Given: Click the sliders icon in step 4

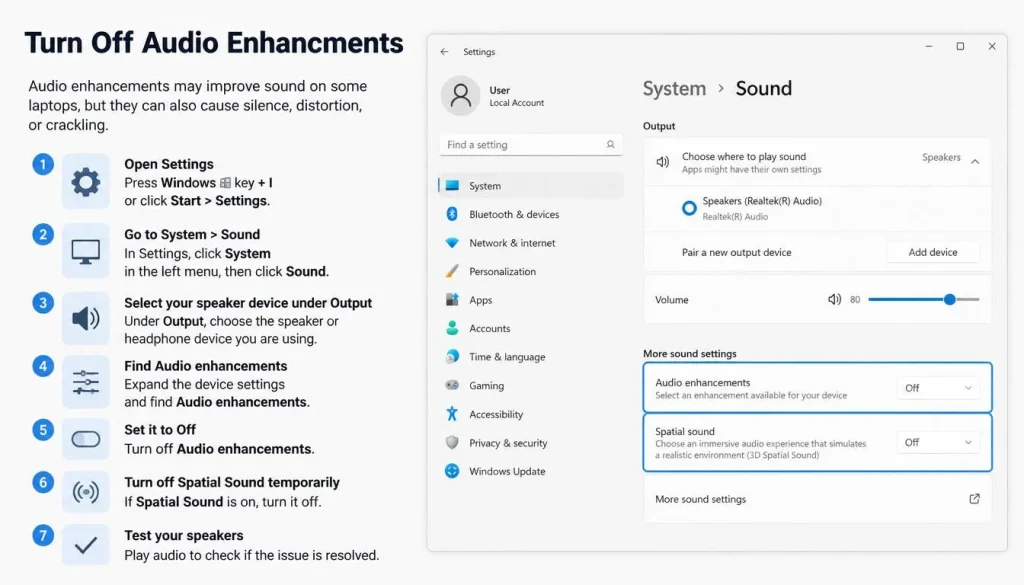Looking at the screenshot, I should click(86, 382).
